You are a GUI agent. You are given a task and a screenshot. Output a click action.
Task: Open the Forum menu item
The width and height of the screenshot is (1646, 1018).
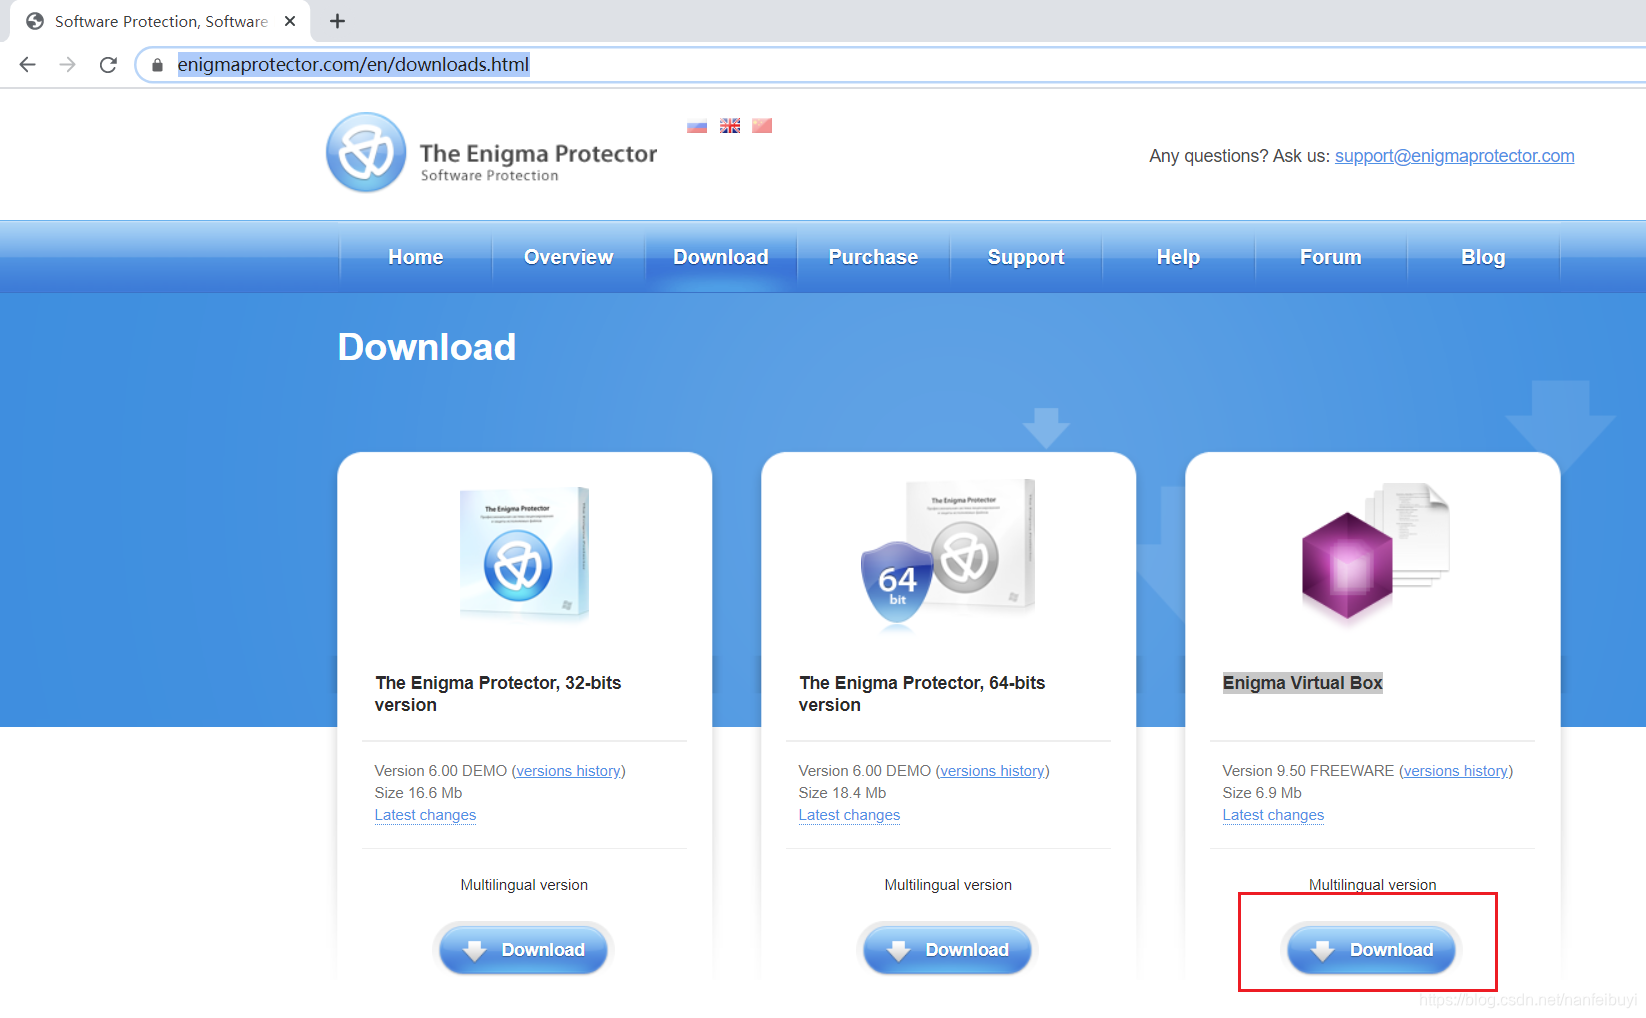tap(1331, 257)
